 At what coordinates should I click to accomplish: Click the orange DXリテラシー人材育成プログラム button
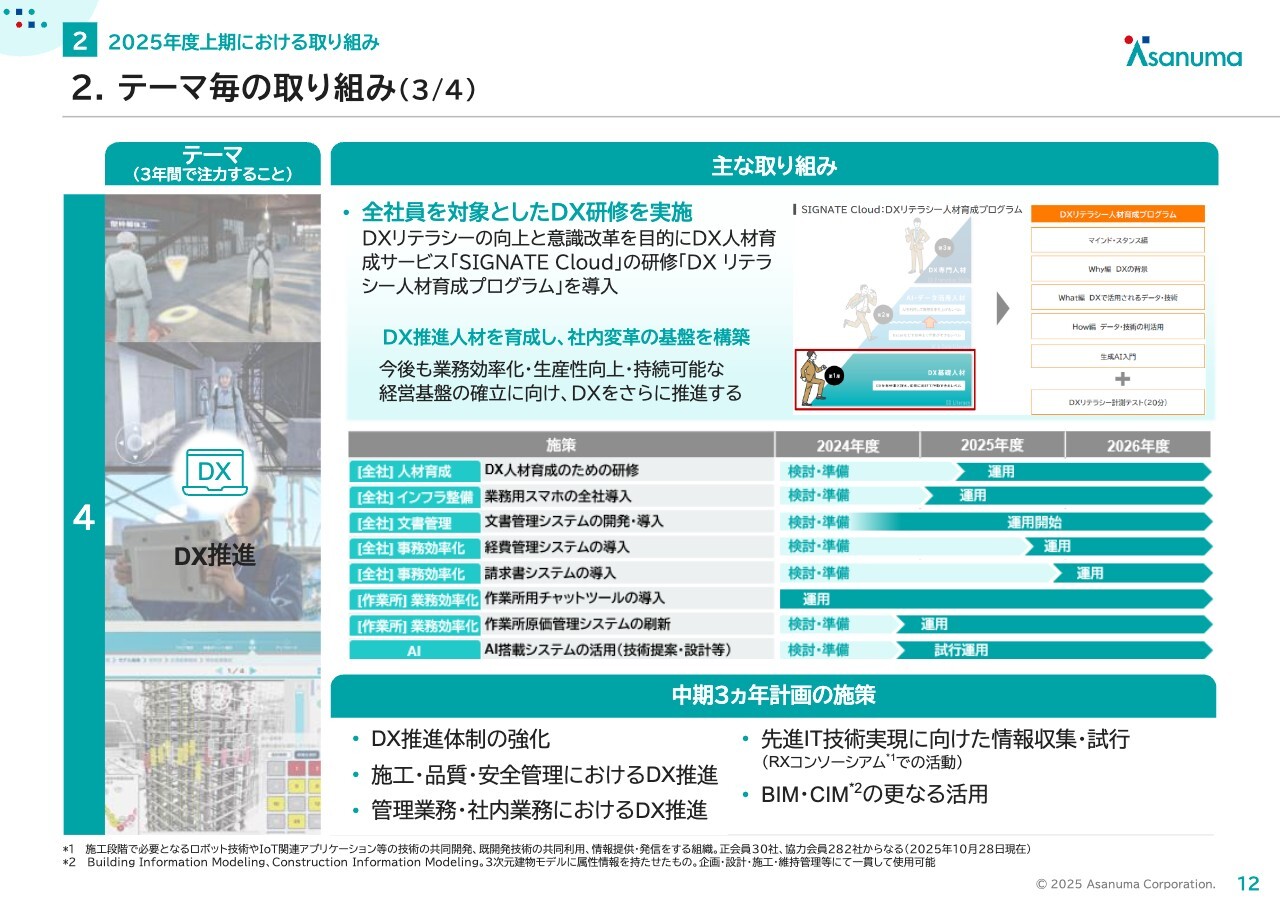[x=1117, y=214]
